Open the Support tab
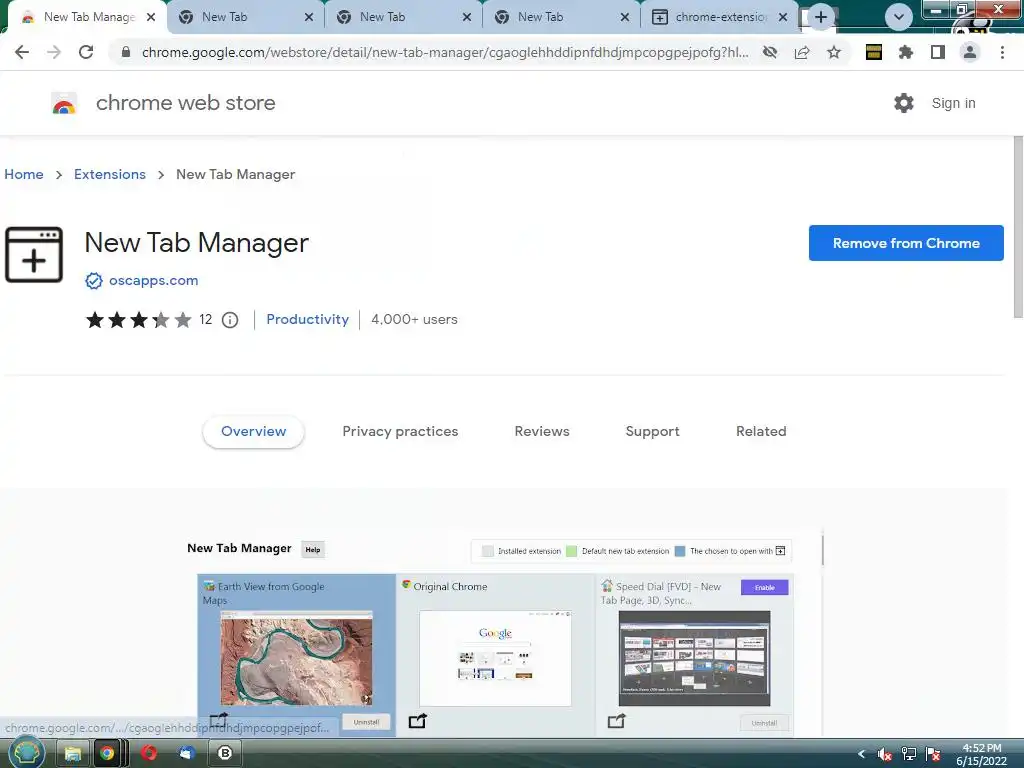 tap(652, 432)
